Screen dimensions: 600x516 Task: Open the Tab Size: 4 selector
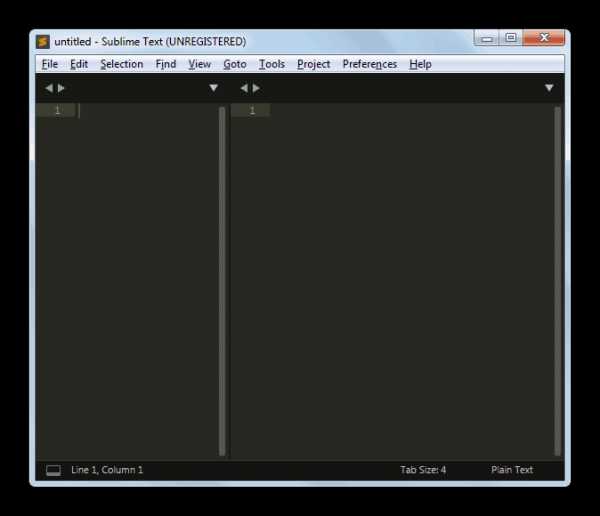(x=423, y=470)
